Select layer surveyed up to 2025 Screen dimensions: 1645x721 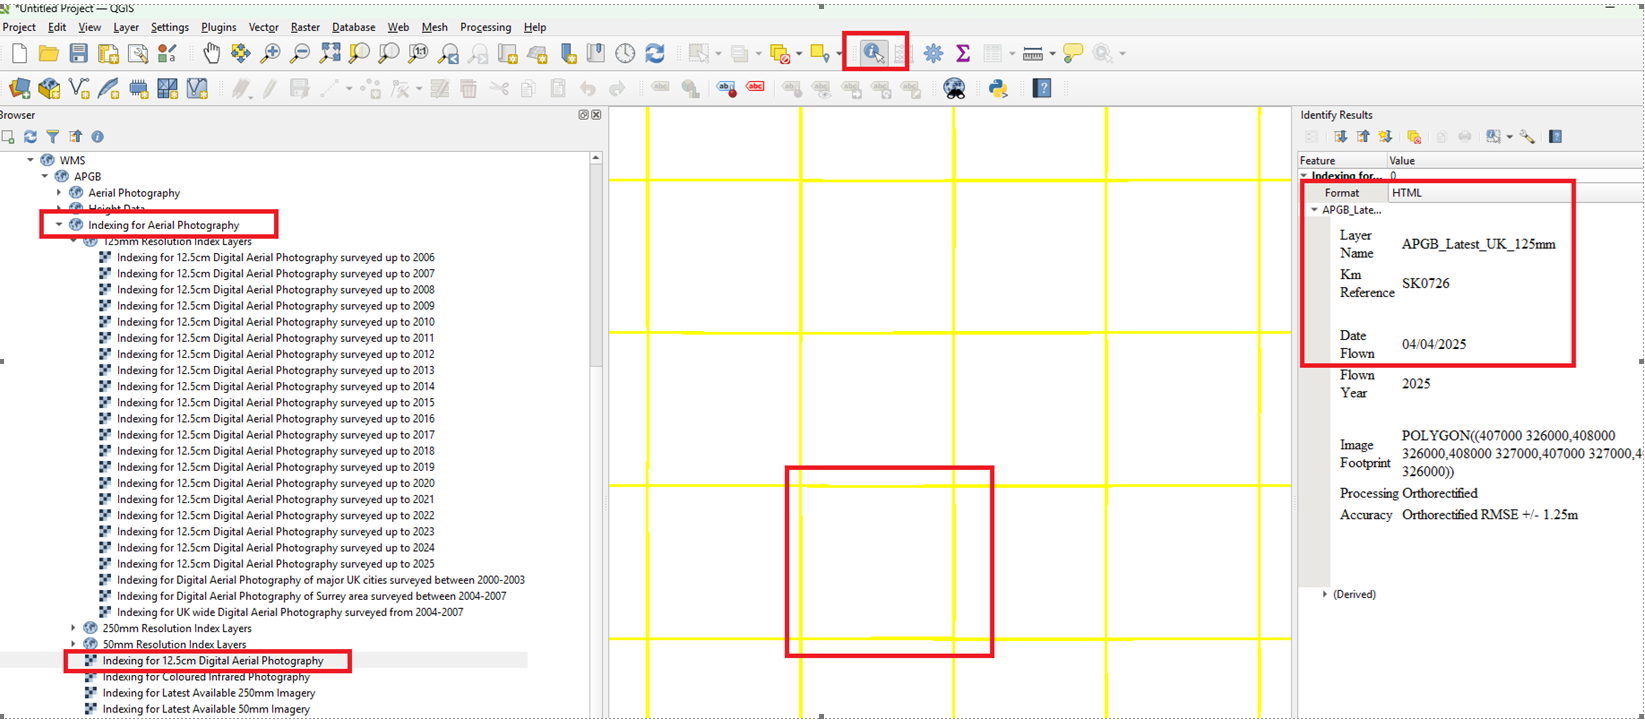click(275, 564)
